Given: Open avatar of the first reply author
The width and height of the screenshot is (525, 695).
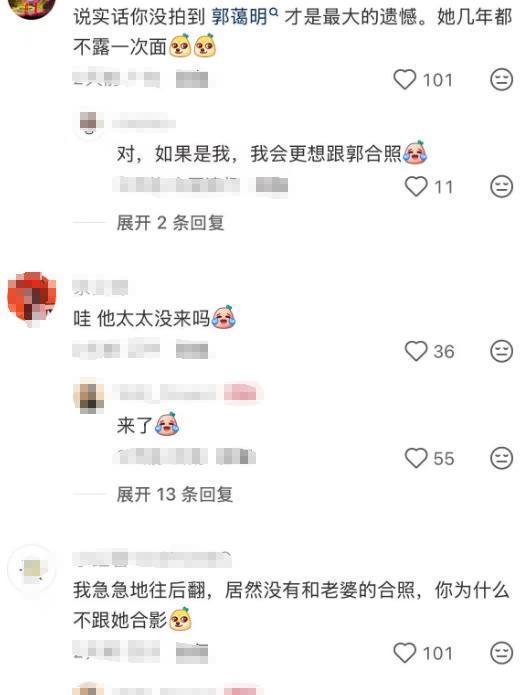Looking at the screenshot, I should tap(89, 122).
